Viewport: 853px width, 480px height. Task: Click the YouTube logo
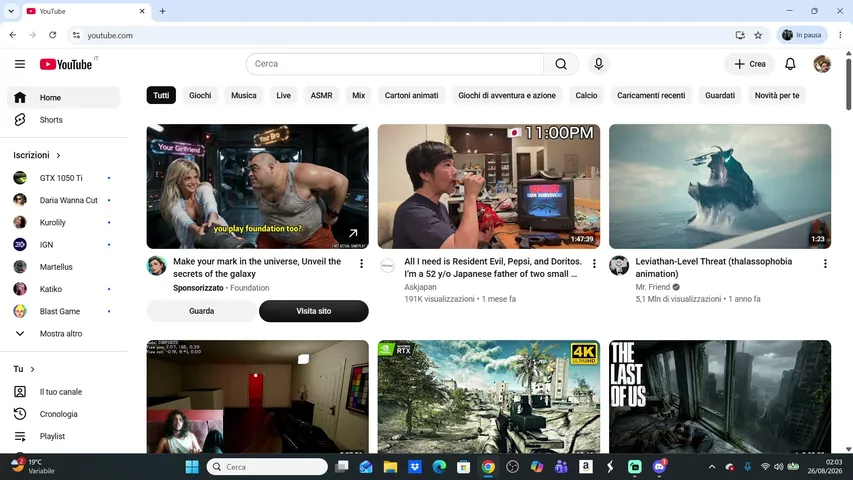tap(66, 64)
